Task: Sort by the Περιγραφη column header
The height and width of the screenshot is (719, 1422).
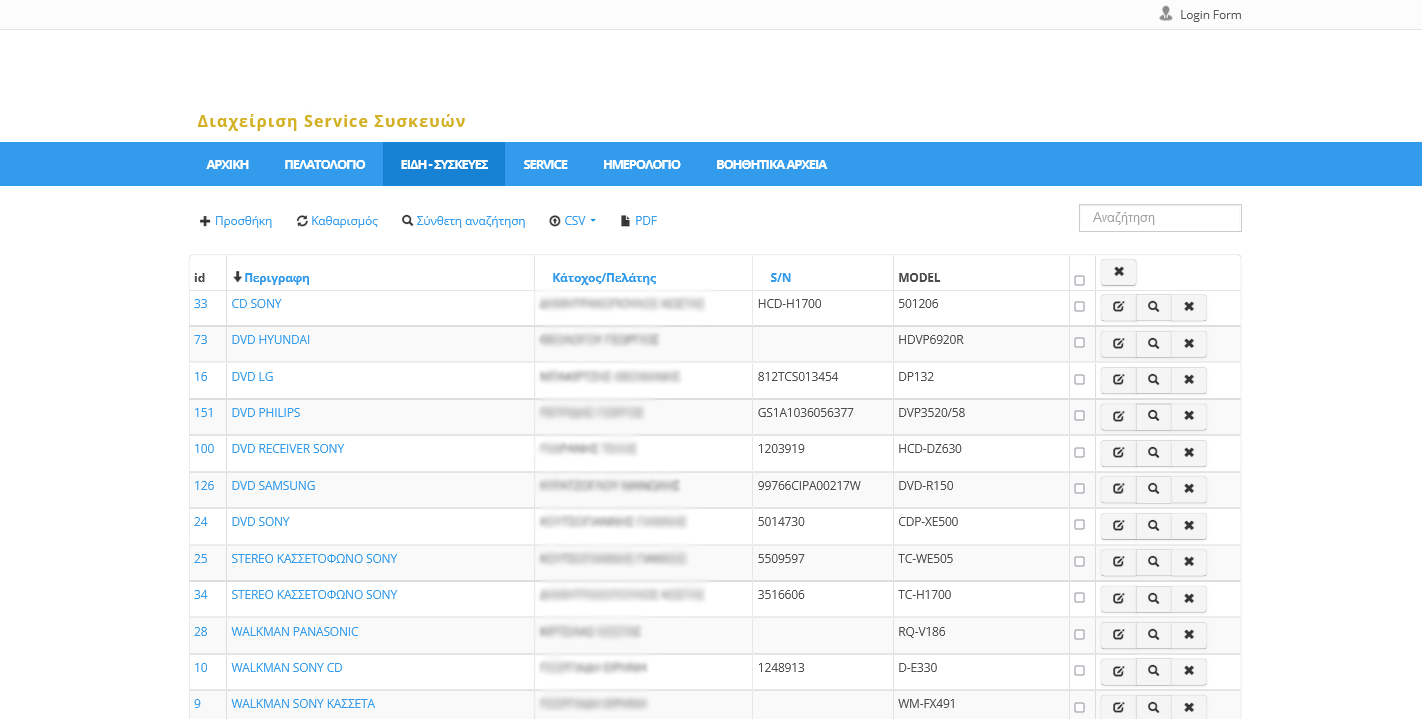Action: tap(276, 278)
